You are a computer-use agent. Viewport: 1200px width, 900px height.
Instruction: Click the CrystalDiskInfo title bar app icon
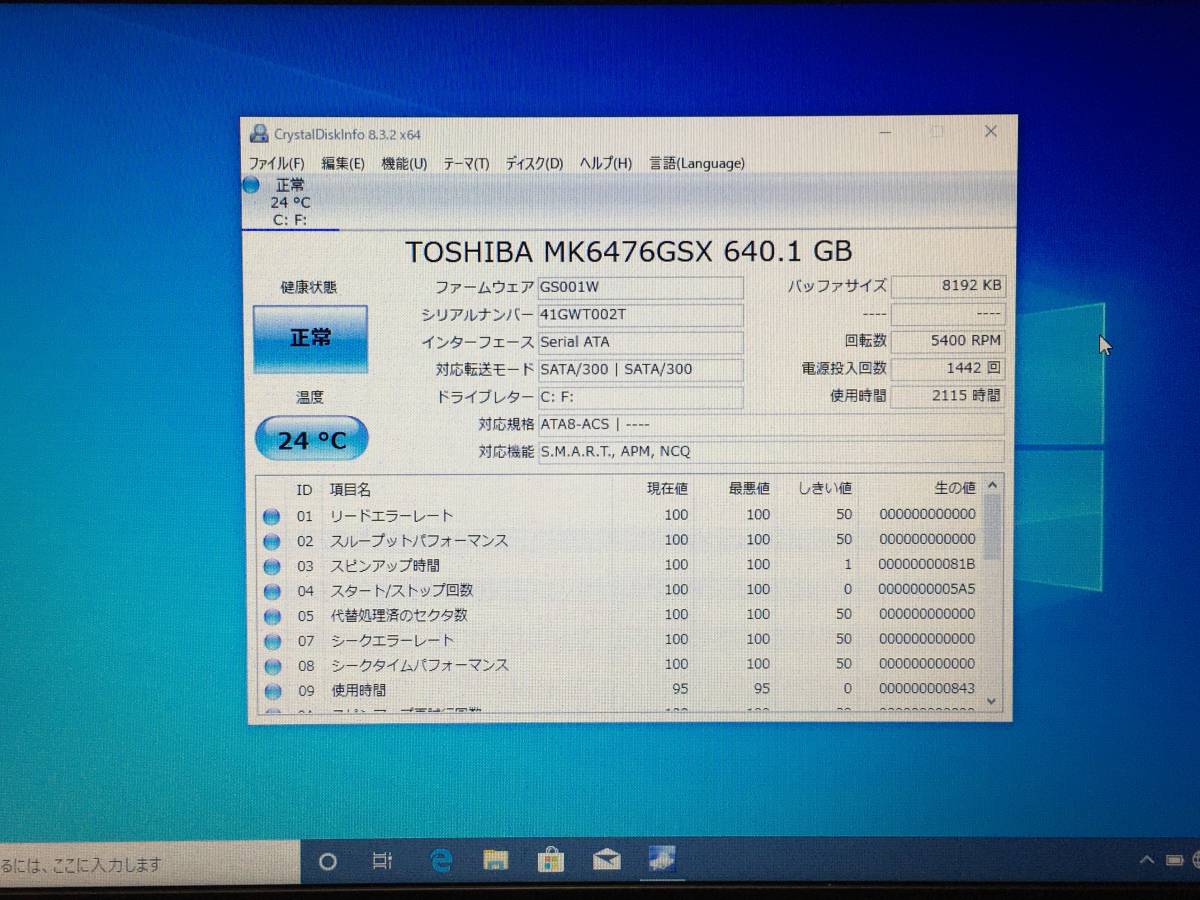point(259,133)
